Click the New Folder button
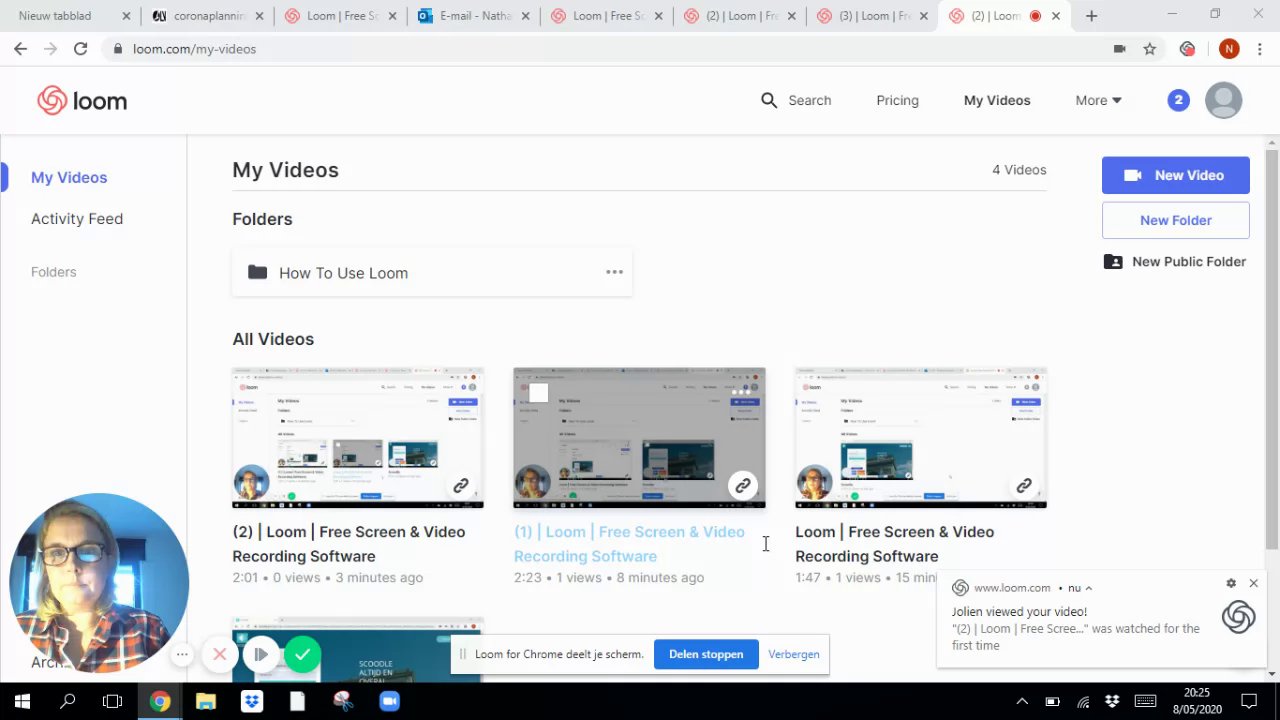This screenshot has width=1280, height=720. pos(1176,220)
